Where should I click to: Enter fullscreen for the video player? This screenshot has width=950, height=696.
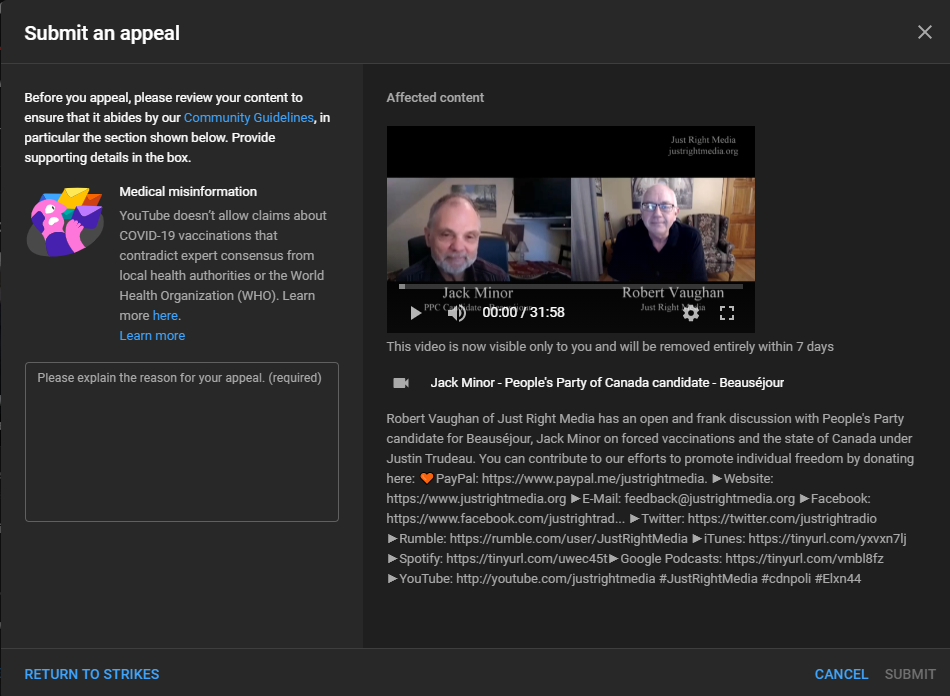pos(727,313)
